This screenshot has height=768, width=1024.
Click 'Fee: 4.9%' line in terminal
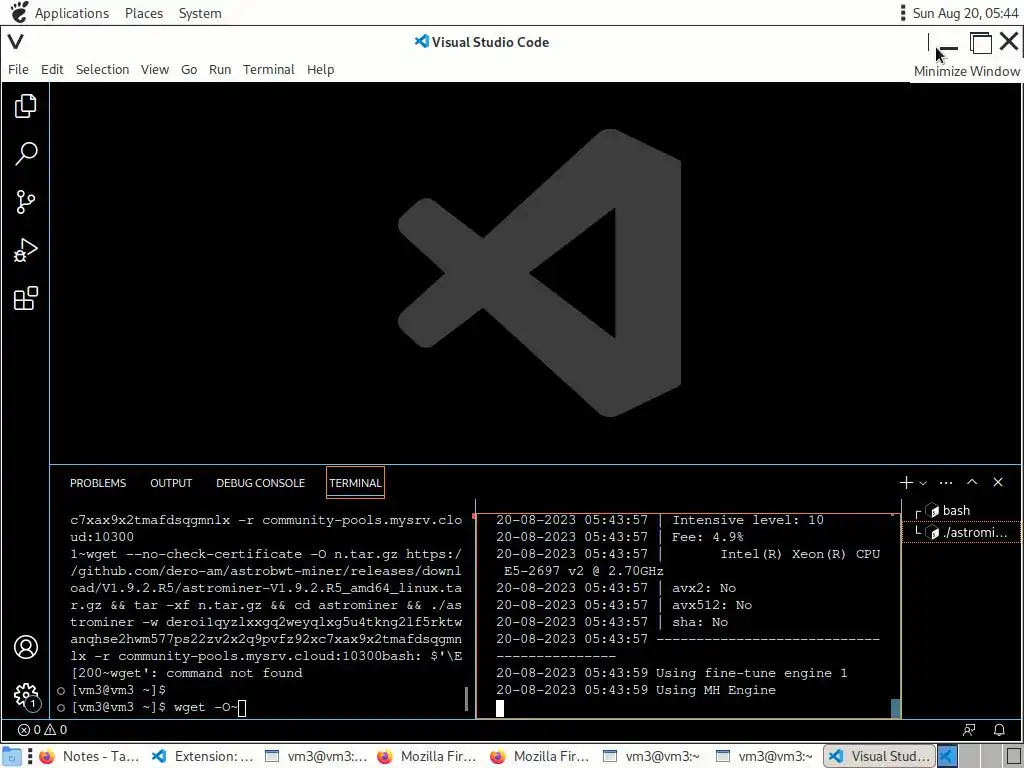[708, 537]
